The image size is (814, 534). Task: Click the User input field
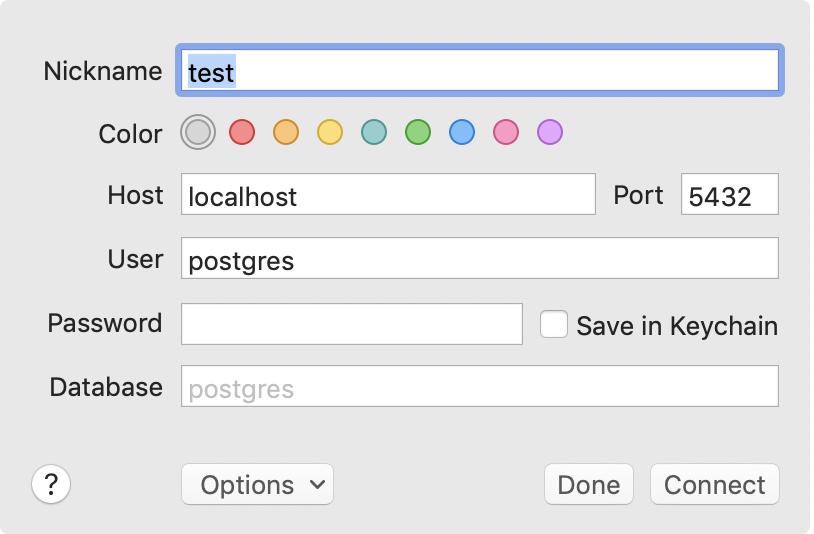pos(480,259)
